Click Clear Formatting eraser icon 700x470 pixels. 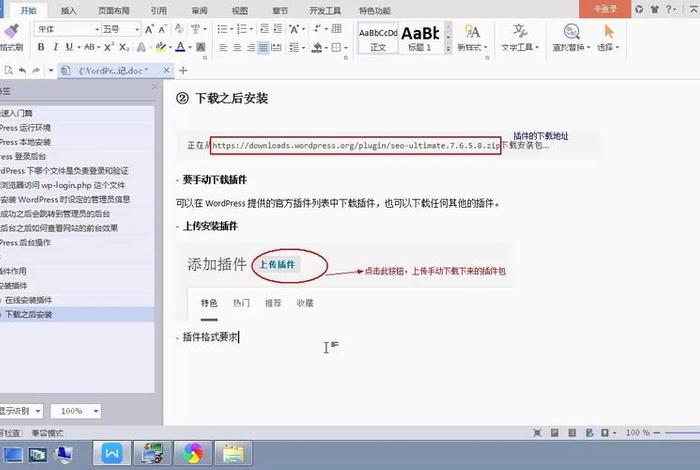(179, 29)
